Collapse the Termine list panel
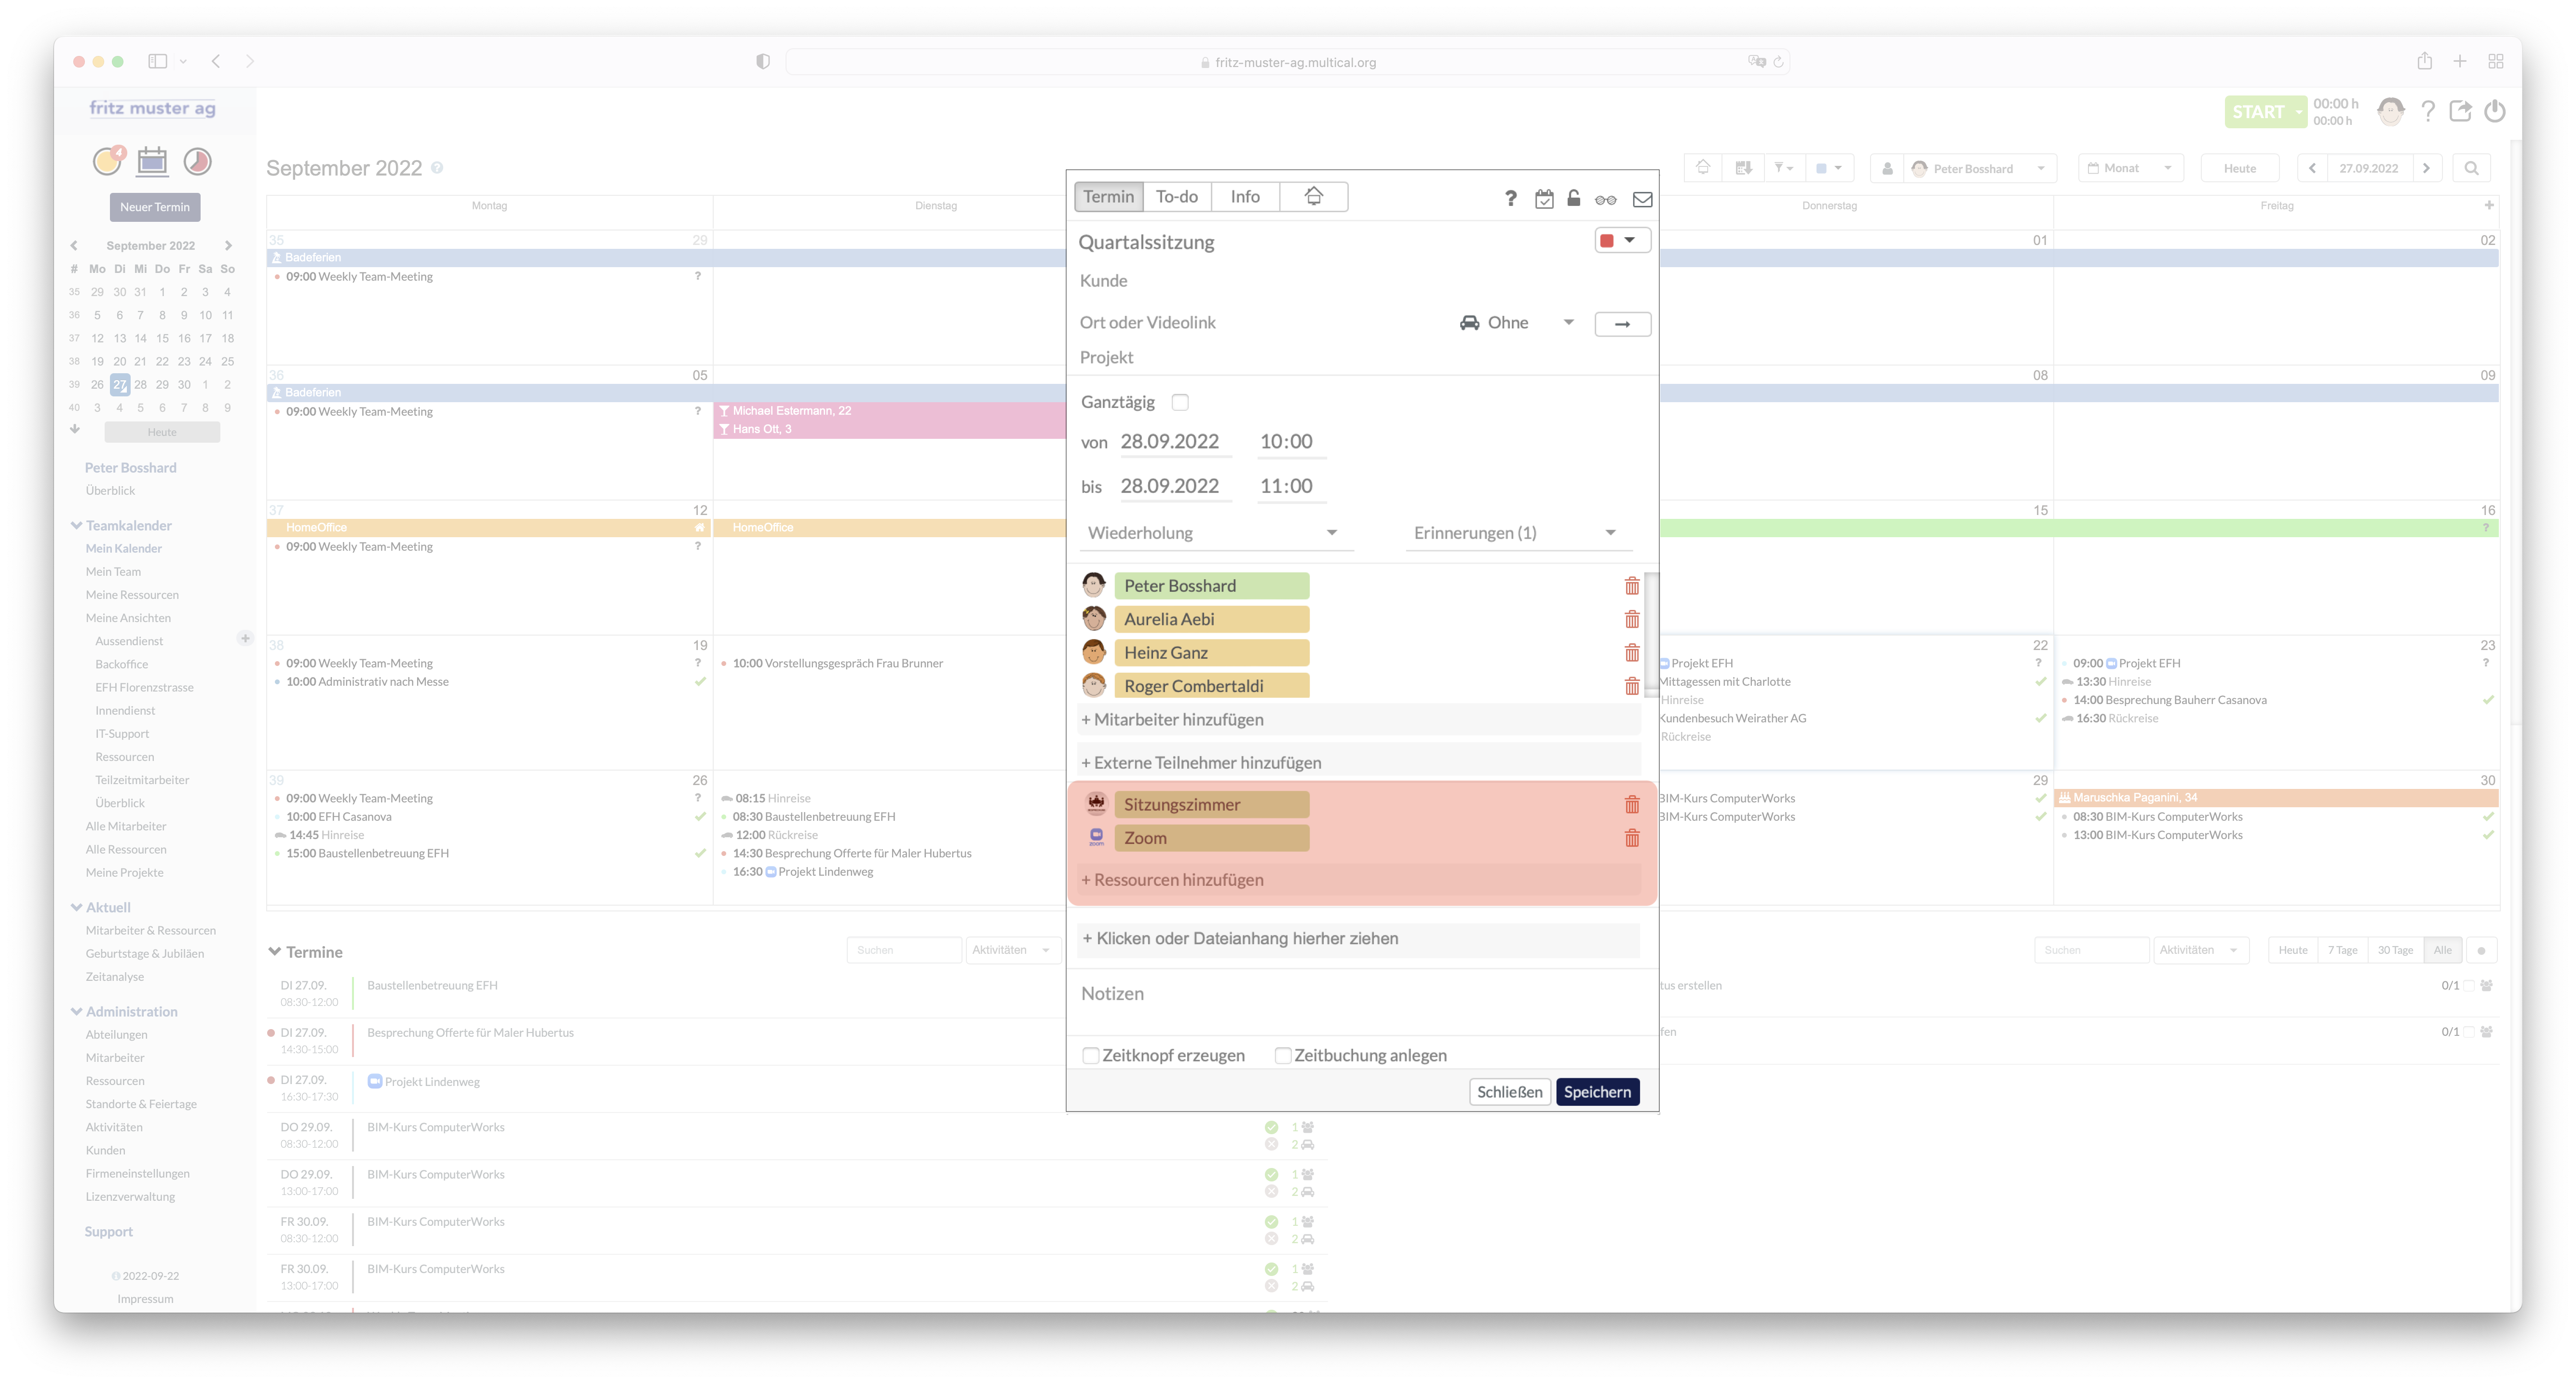The width and height of the screenshot is (2576, 1384). pyautogui.click(x=274, y=951)
